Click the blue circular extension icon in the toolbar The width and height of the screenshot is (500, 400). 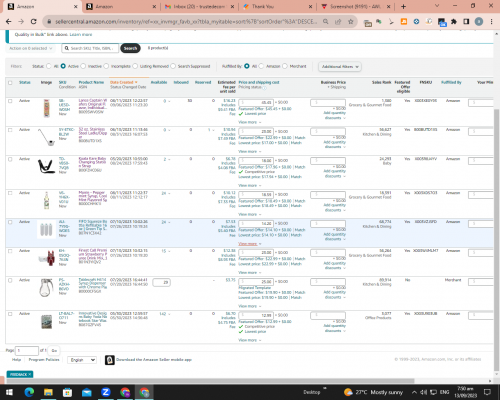pos(416,22)
